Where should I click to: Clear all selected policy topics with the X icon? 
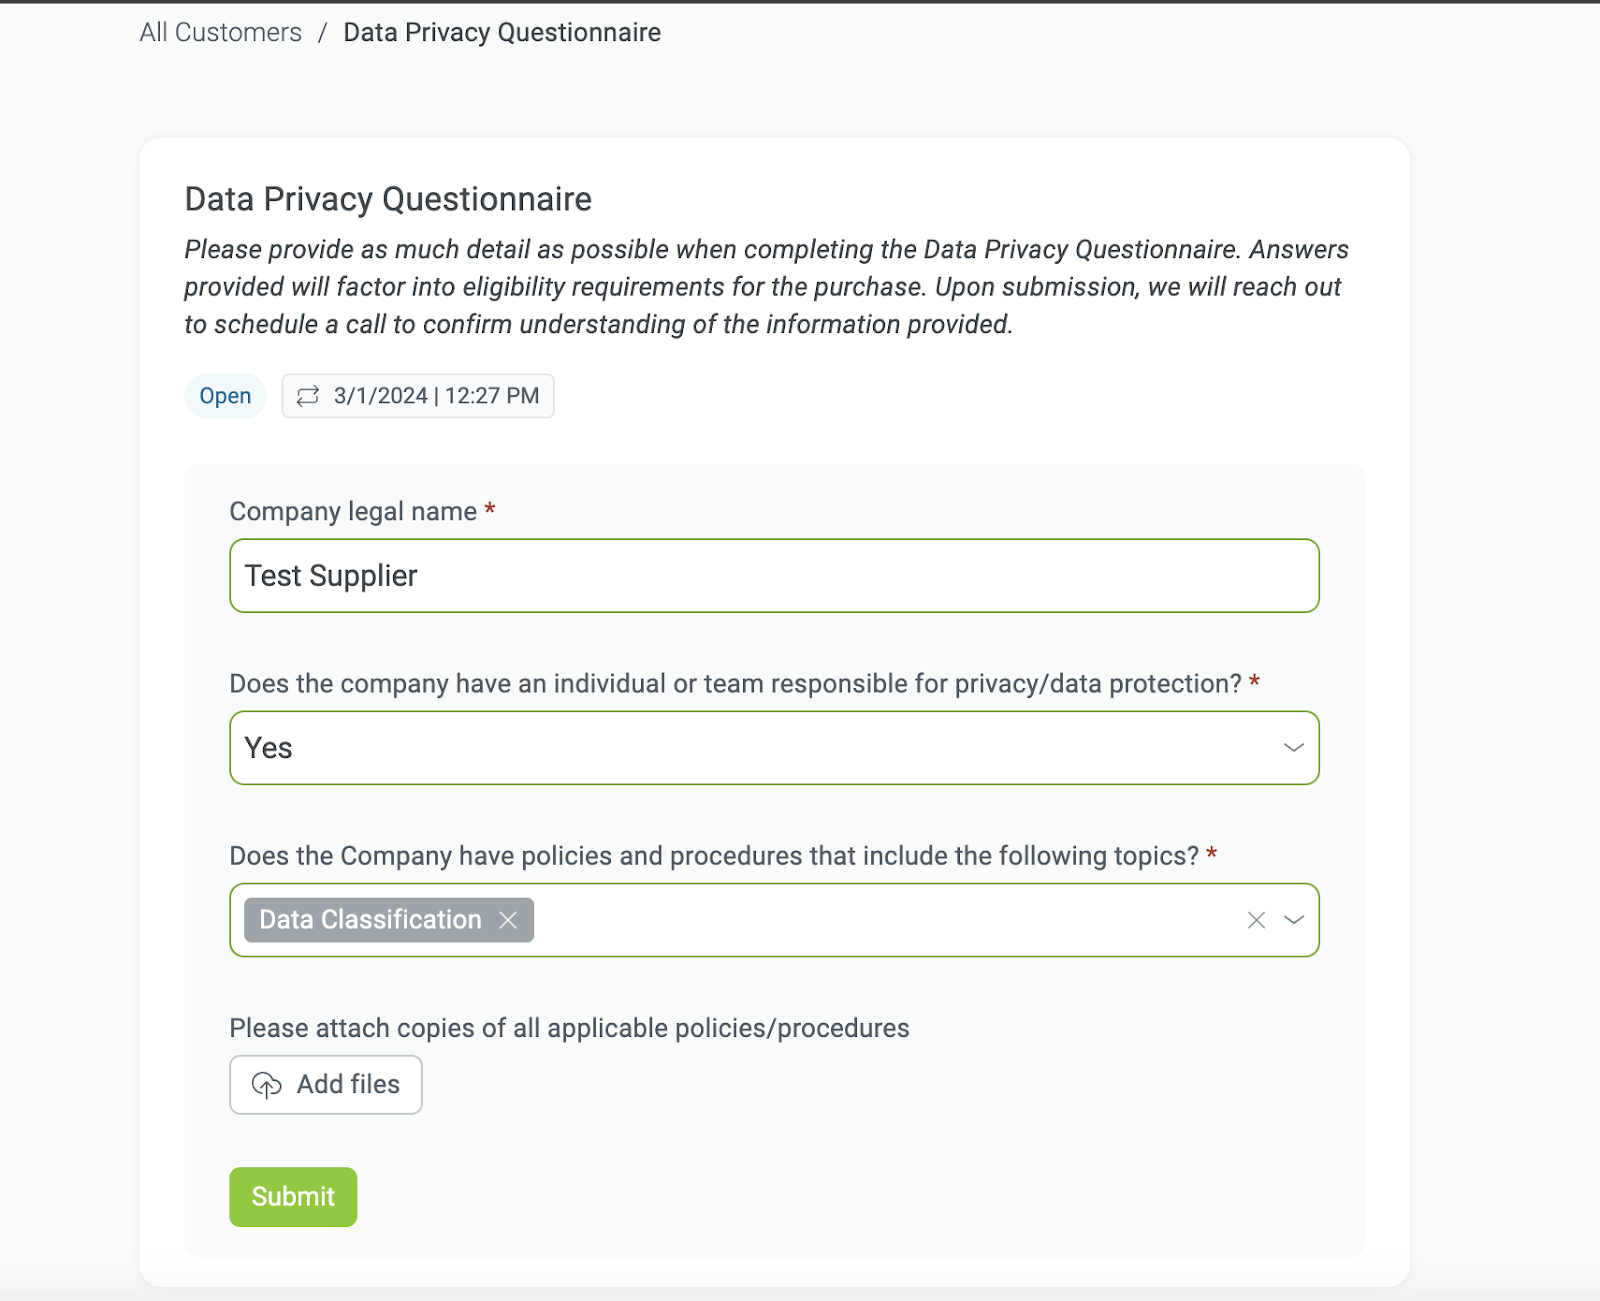1256,919
